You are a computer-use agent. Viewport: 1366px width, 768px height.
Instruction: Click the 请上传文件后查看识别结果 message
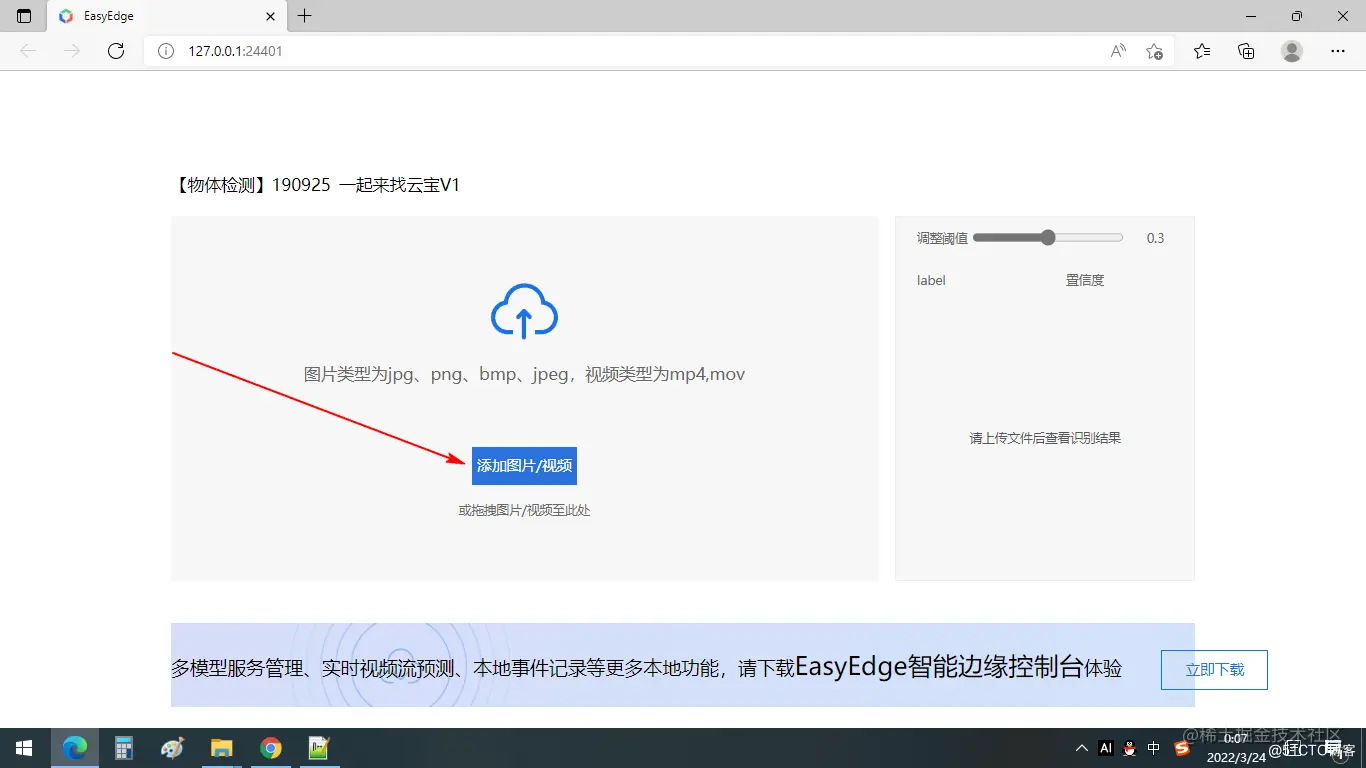point(1045,438)
